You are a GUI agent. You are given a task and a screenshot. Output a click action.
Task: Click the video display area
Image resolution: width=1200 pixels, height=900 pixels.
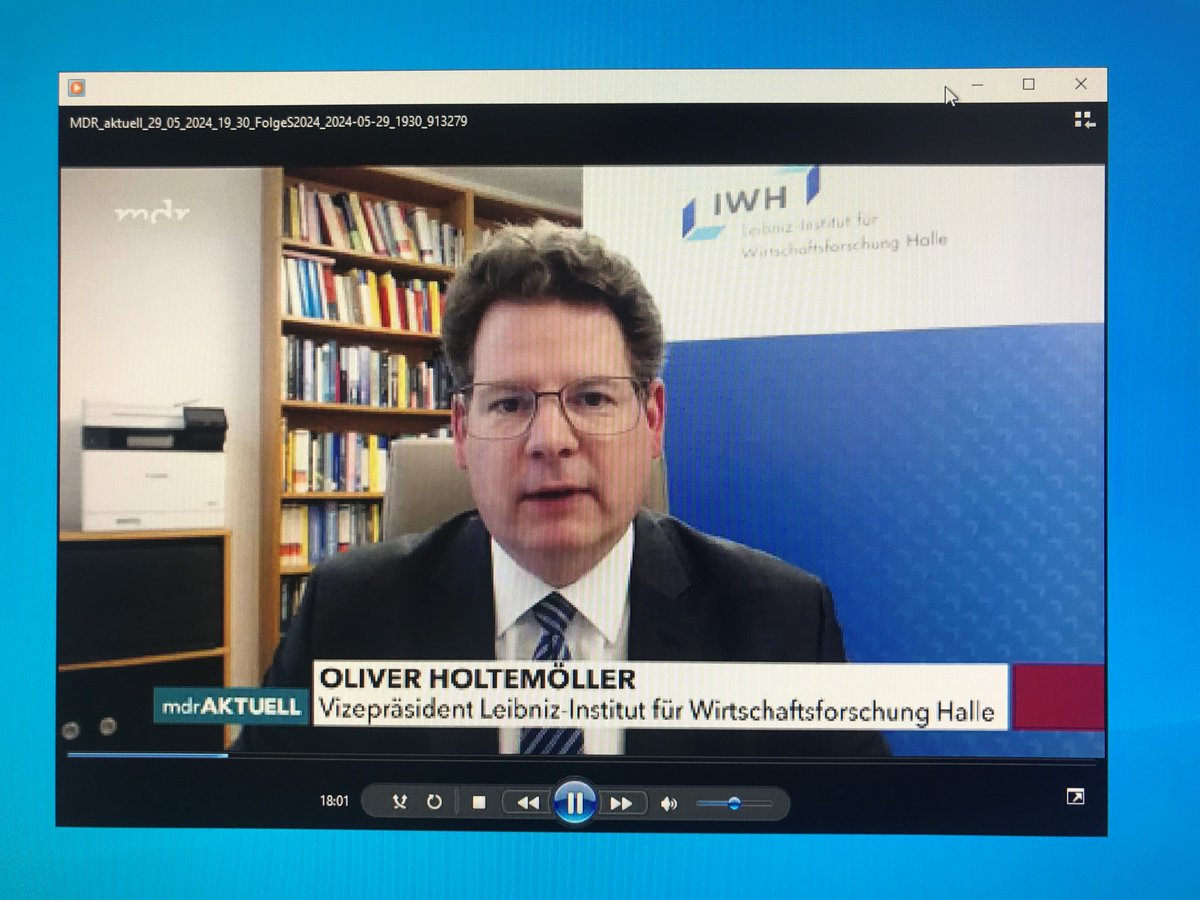click(x=582, y=460)
